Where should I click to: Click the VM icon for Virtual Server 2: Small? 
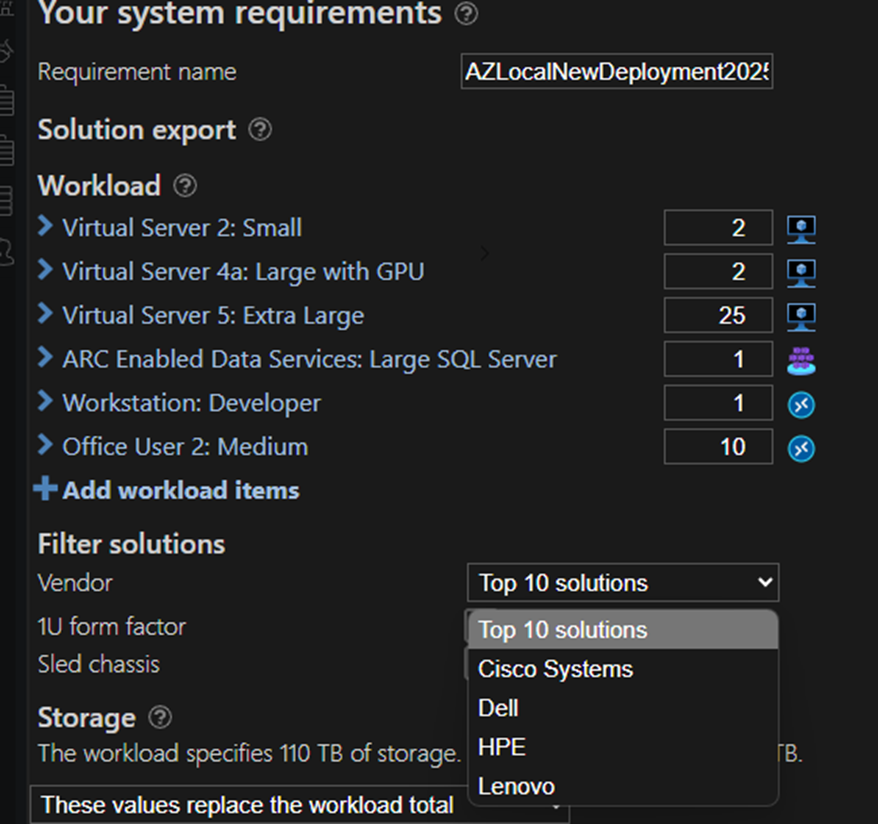801,228
